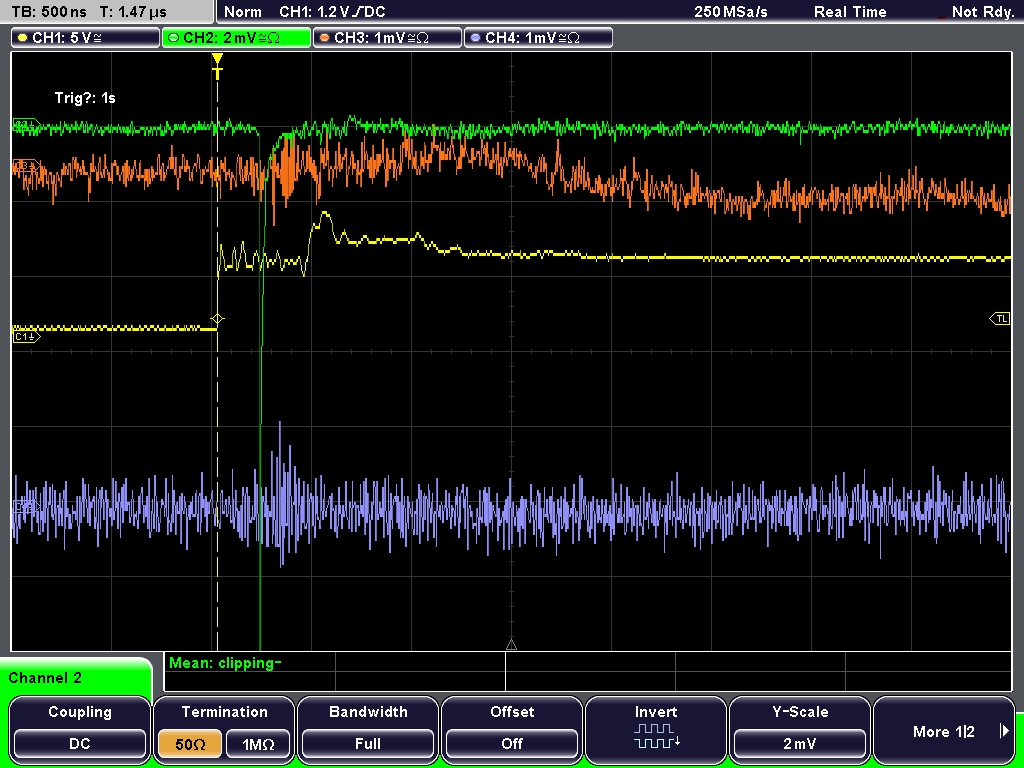
Task: Go to More 1|2 menu page
Action: (x=944, y=729)
